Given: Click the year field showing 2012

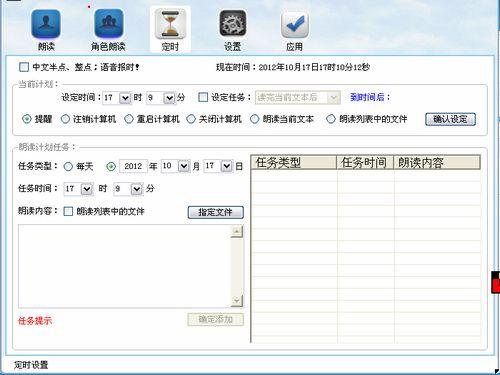Looking at the screenshot, I should tap(133, 166).
